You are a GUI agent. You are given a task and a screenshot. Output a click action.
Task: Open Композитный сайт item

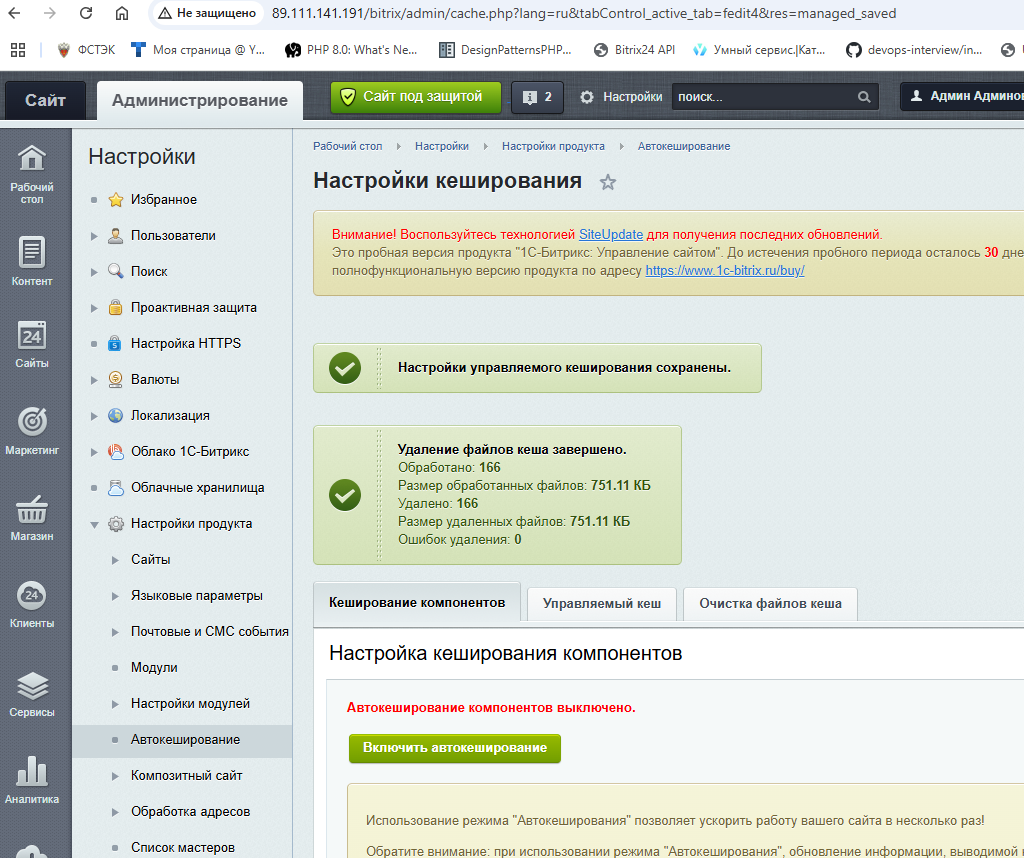coord(186,776)
